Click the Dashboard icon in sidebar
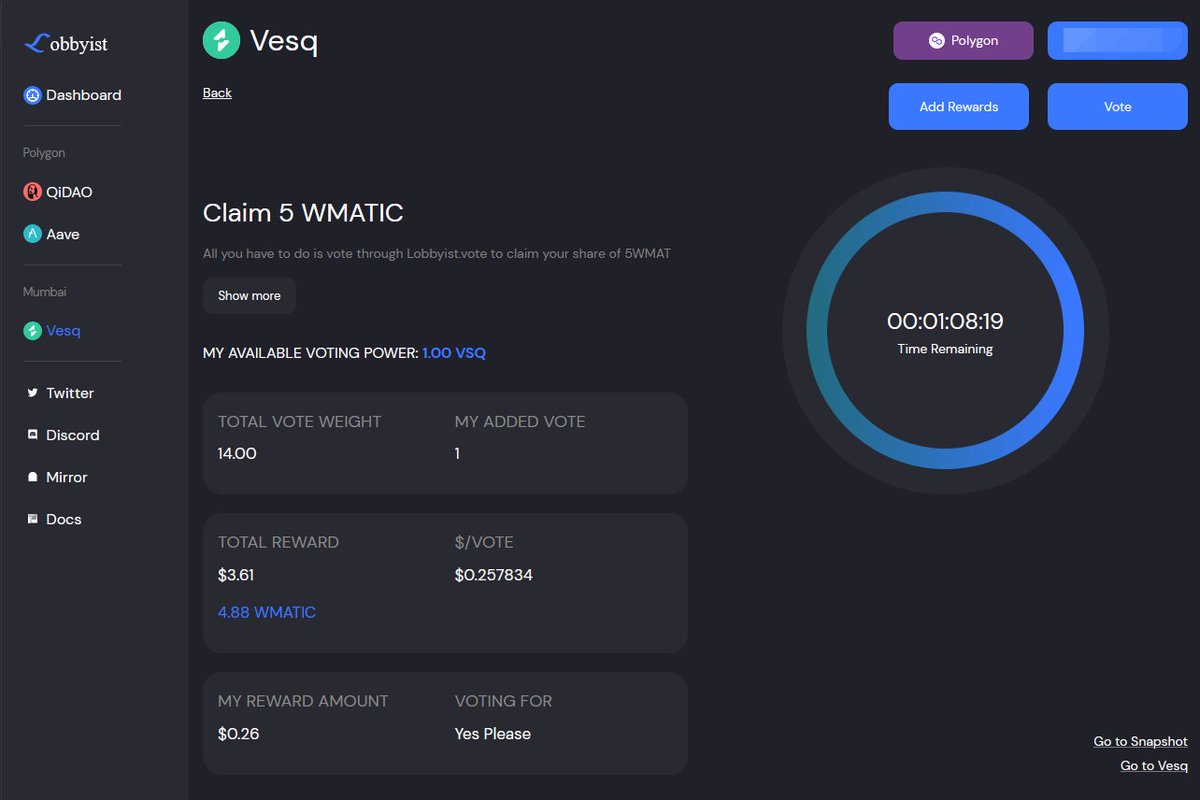This screenshot has height=800, width=1200. (x=32, y=95)
